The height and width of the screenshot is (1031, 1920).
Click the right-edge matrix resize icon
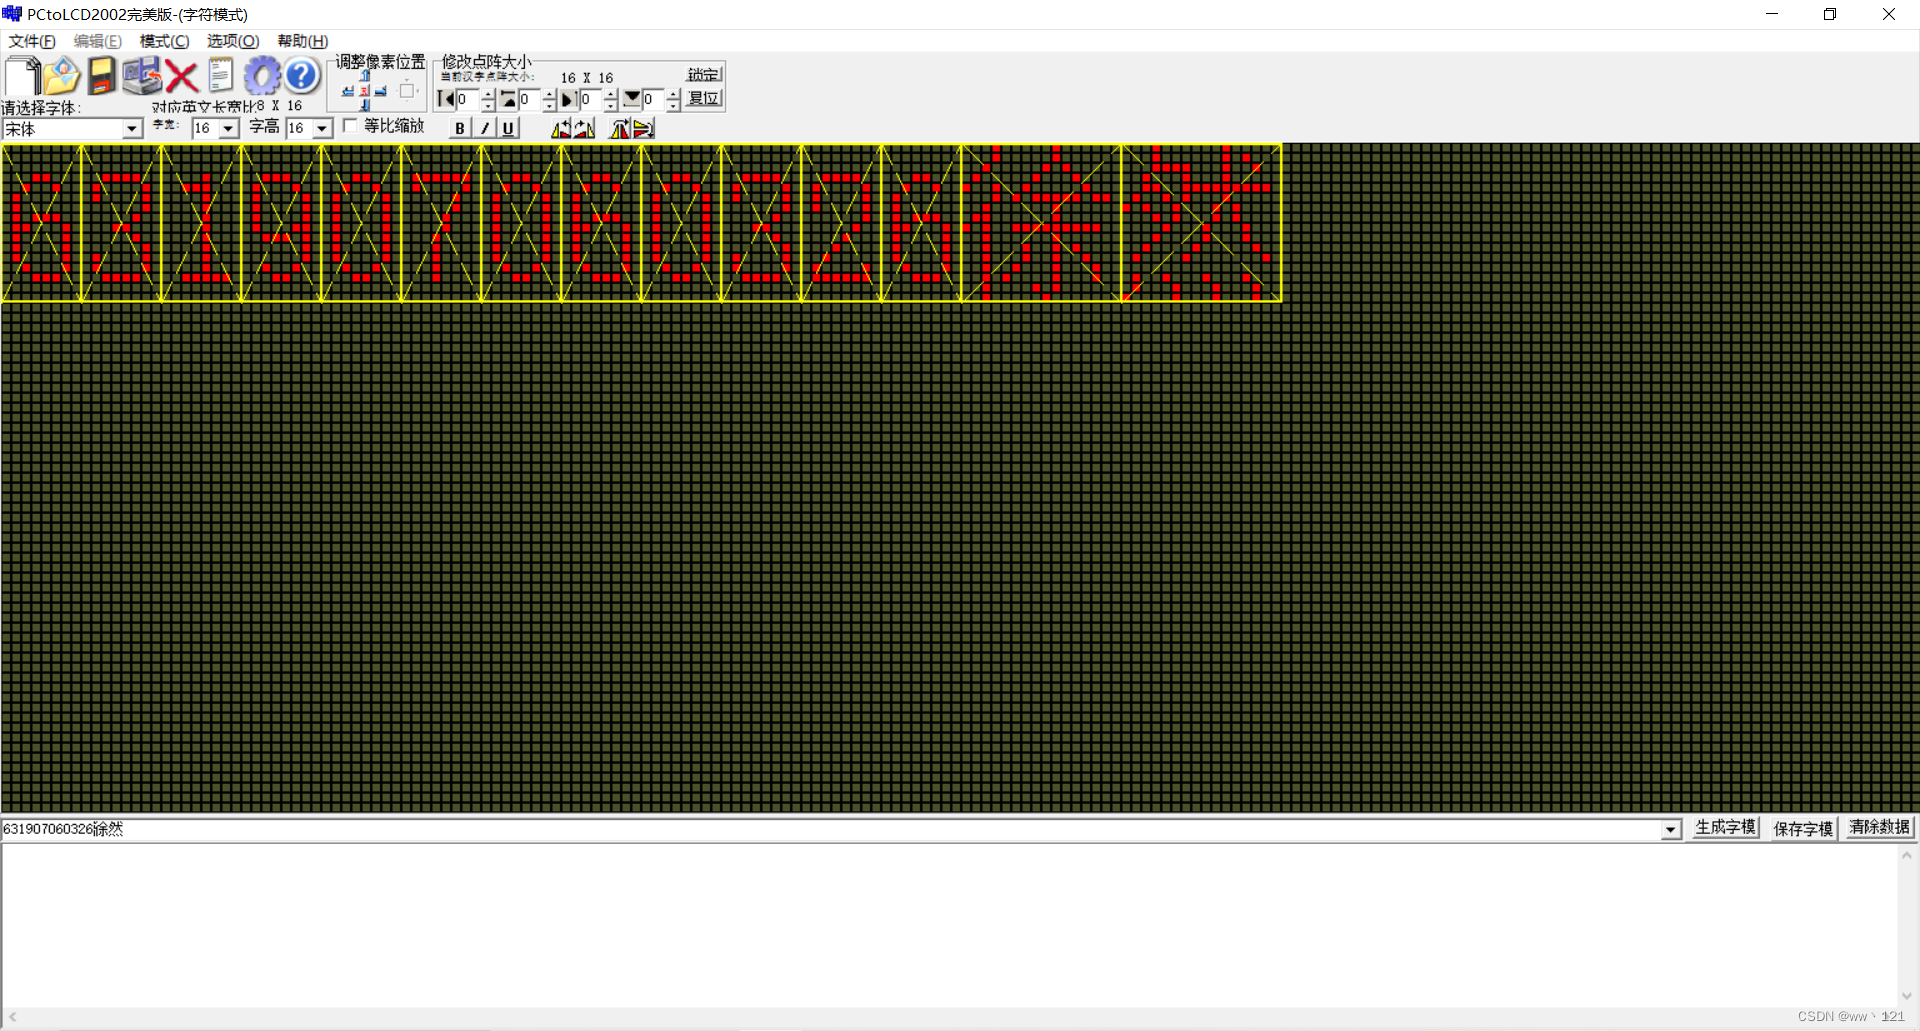click(x=568, y=99)
